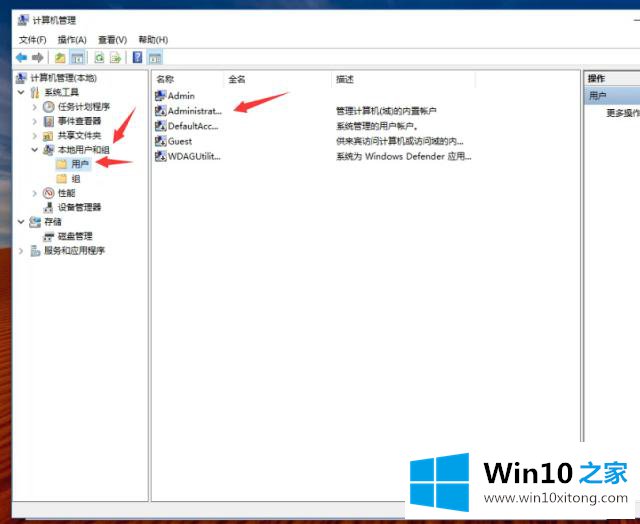640x524 pixels.
Task: Click the DefaultAccount user icon
Action: pyautogui.click(x=160, y=126)
